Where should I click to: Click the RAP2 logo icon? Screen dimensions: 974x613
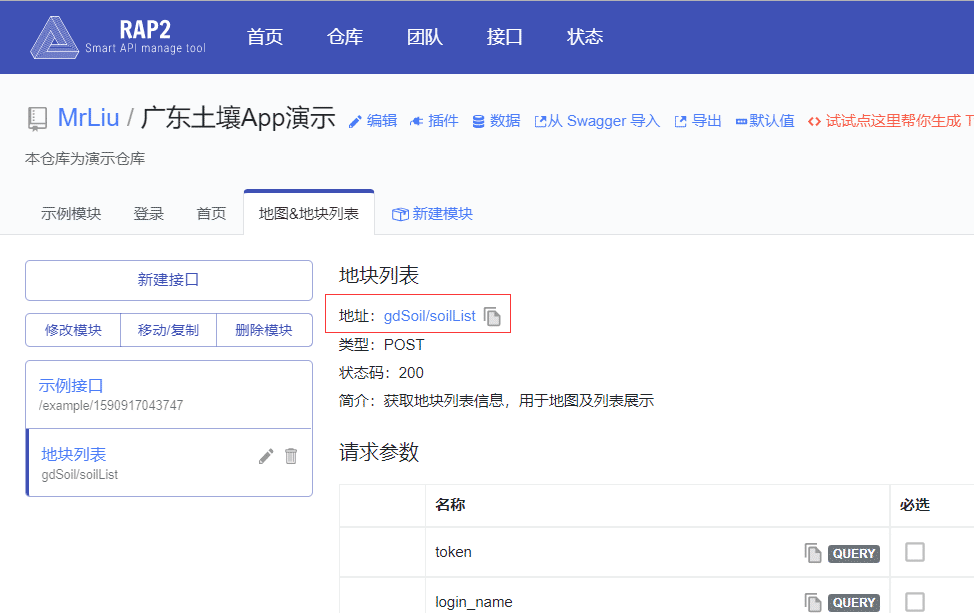point(54,37)
